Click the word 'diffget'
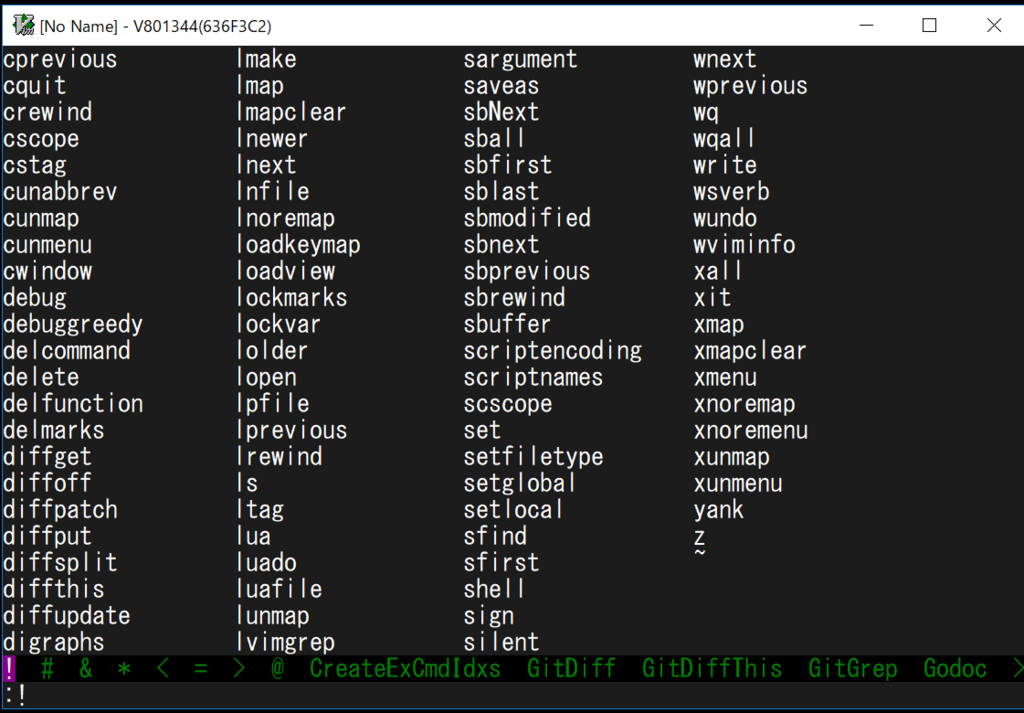The height and width of the screenshot is (713, 1024). coord(48,457)
